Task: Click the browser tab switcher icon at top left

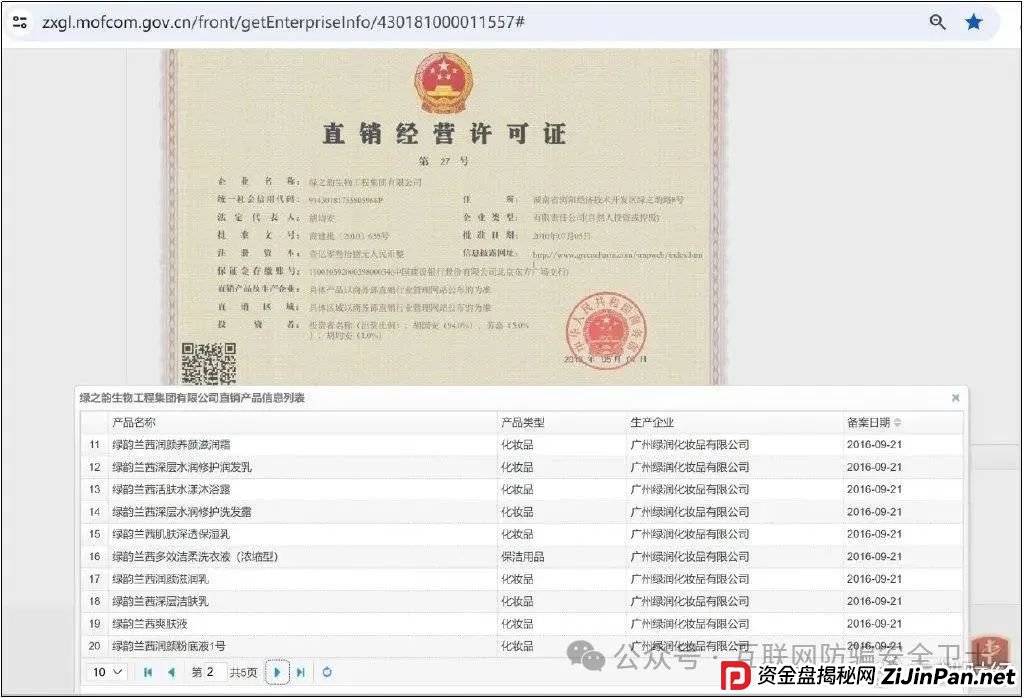Action: (x=20, y=21)
